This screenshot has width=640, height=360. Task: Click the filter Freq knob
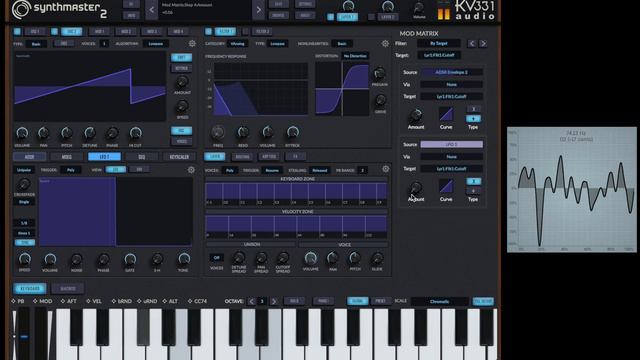(218, 132)
